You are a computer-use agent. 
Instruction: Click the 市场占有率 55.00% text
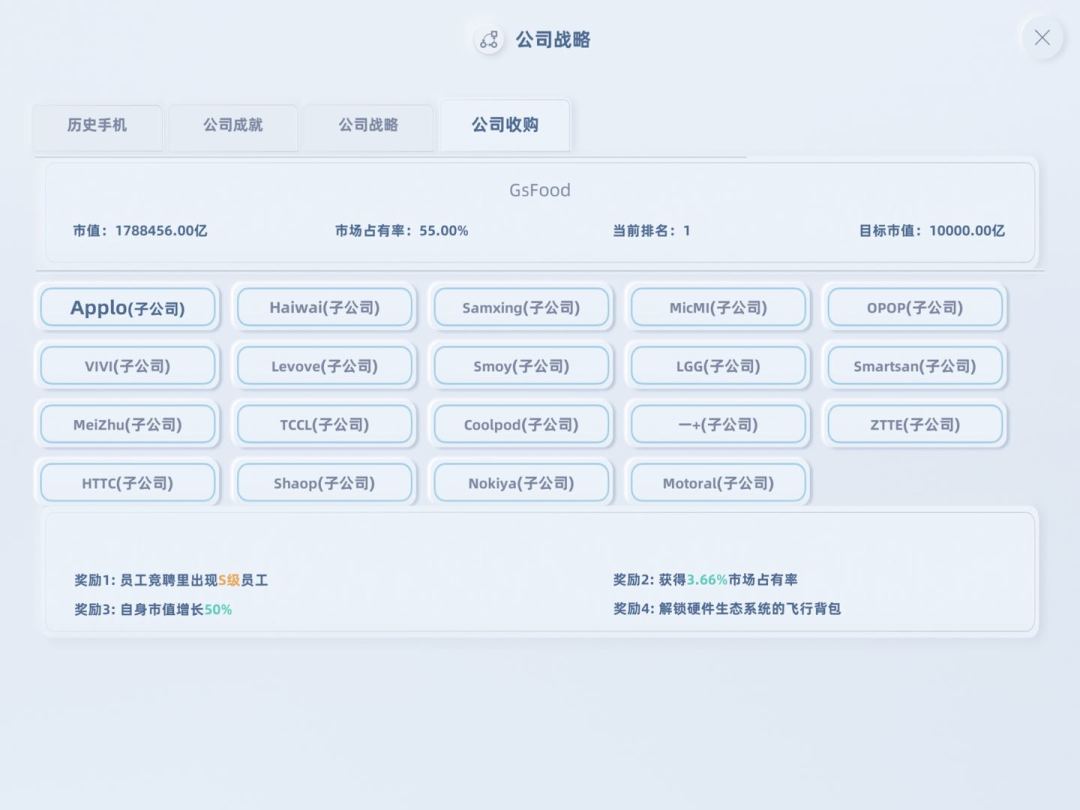pyautogui.click(x=402, y=231)
